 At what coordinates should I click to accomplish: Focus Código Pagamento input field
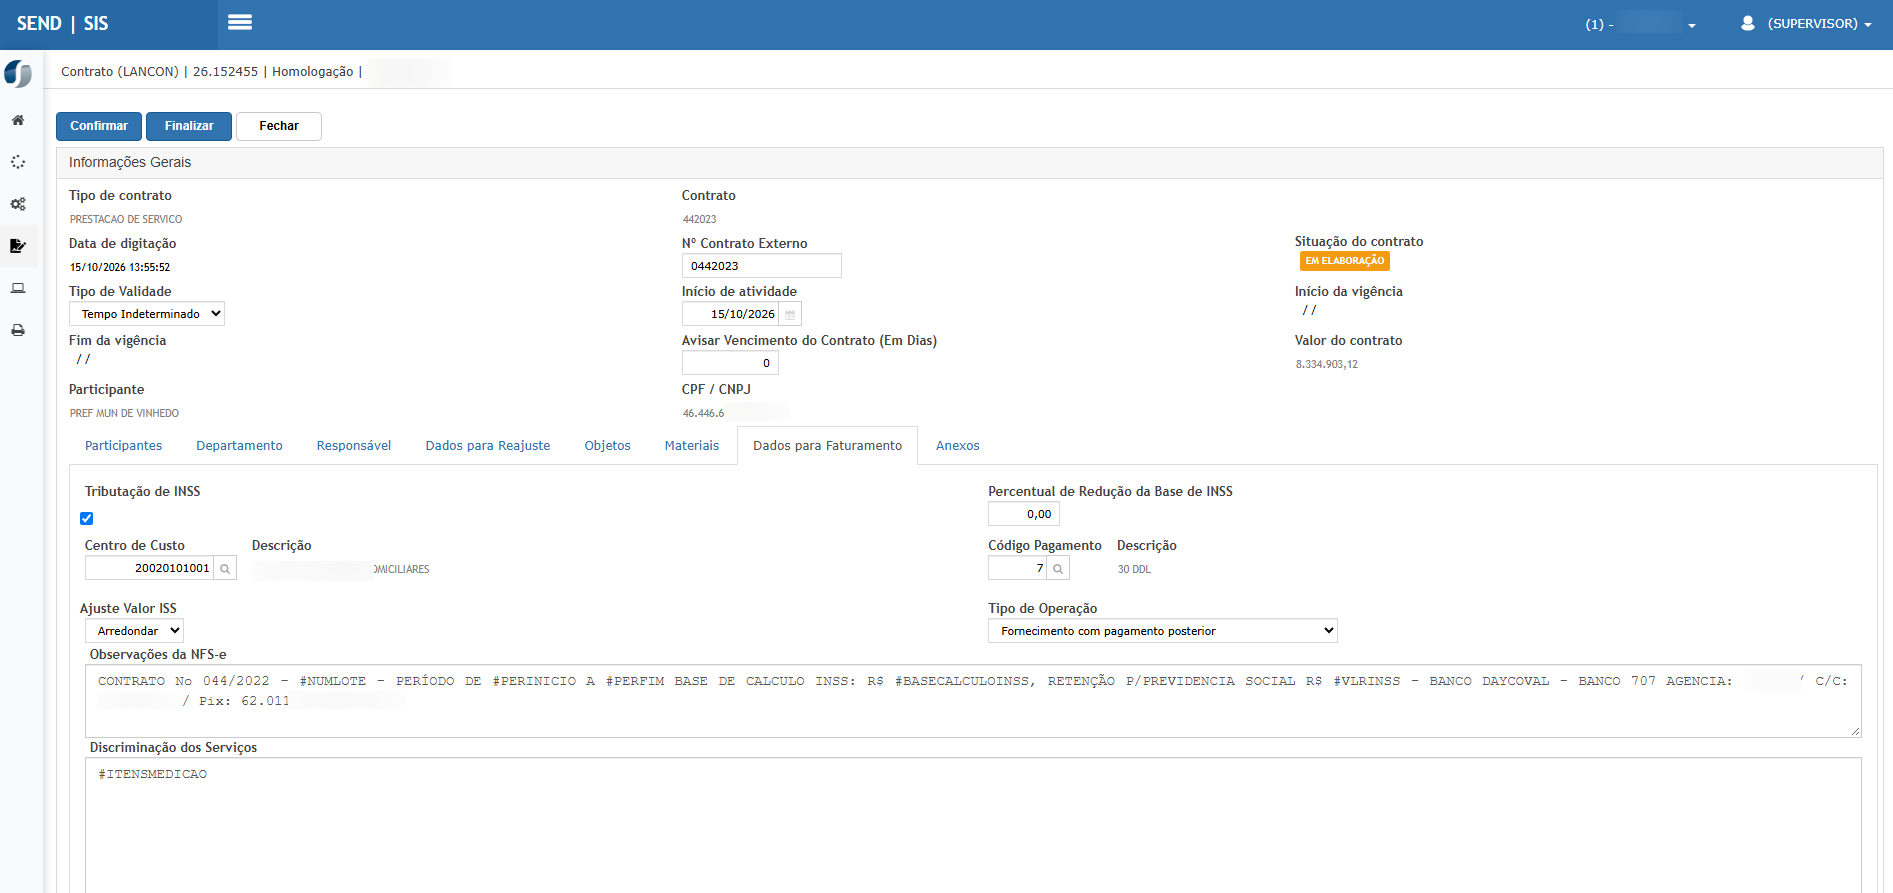coord(1017,568)
